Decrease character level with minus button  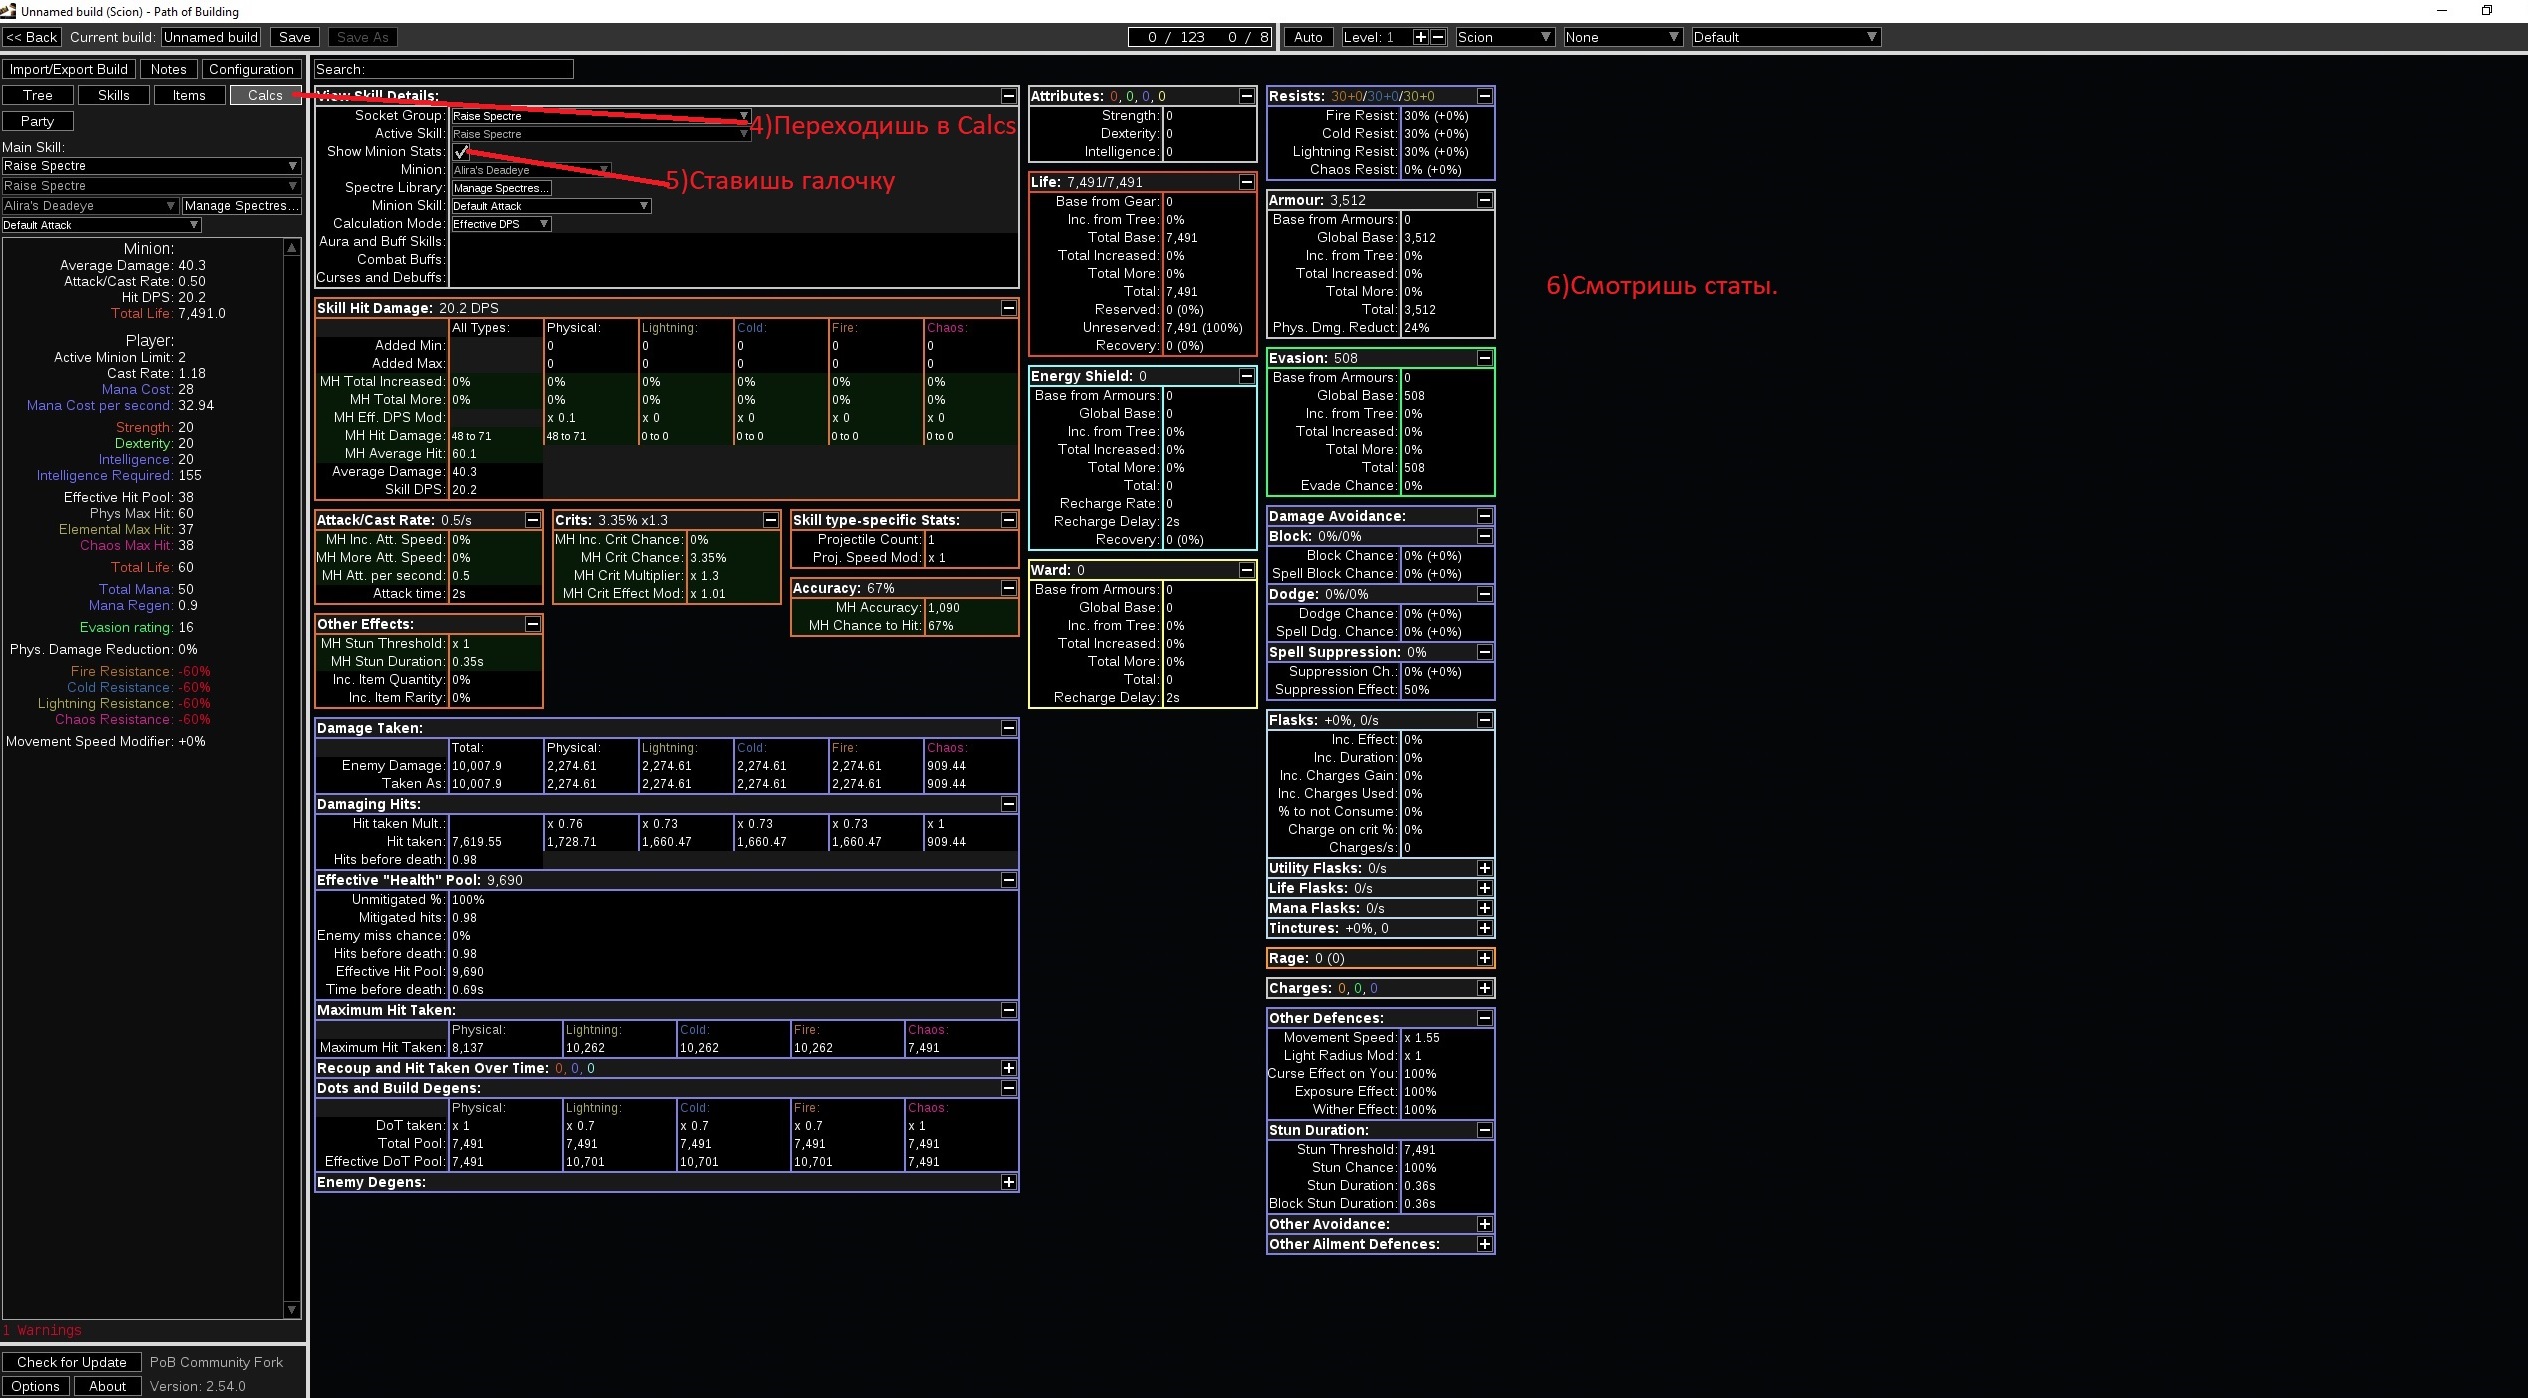(x=1438, y=37)
